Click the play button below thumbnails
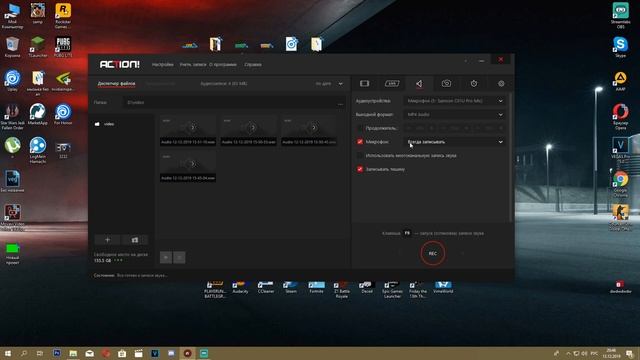Viewport: 640px width, 360px height. click(x=166, y=258)
